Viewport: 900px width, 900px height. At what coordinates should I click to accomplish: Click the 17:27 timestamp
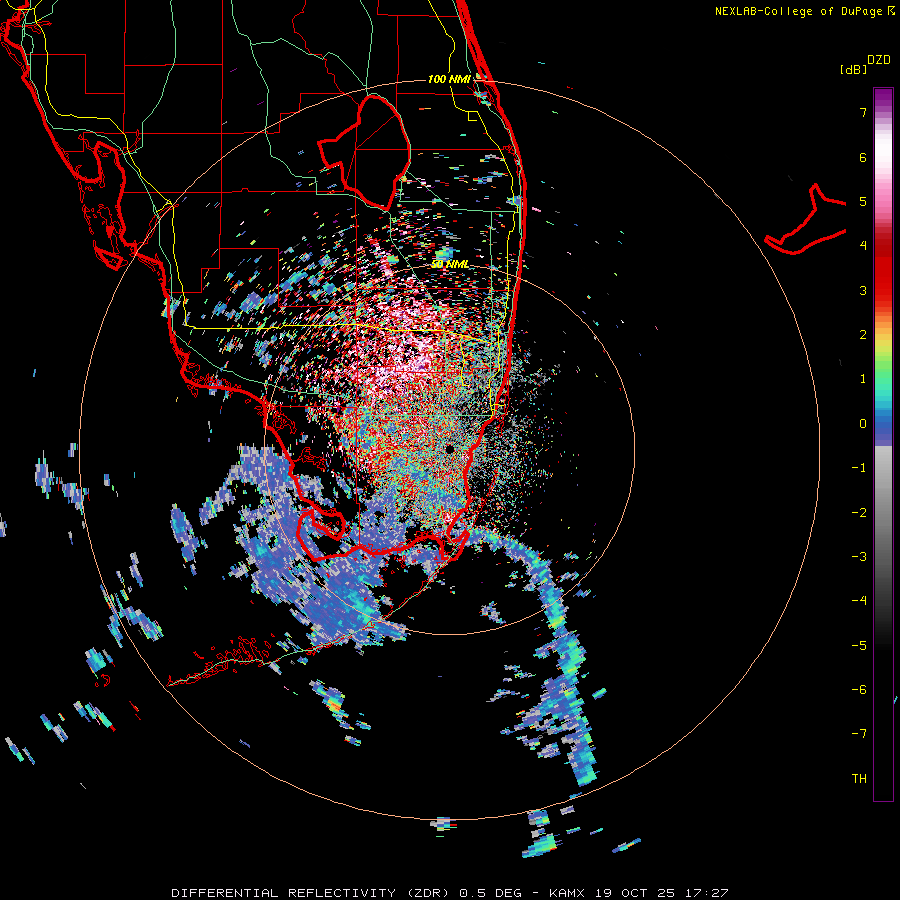pos(706,893)
